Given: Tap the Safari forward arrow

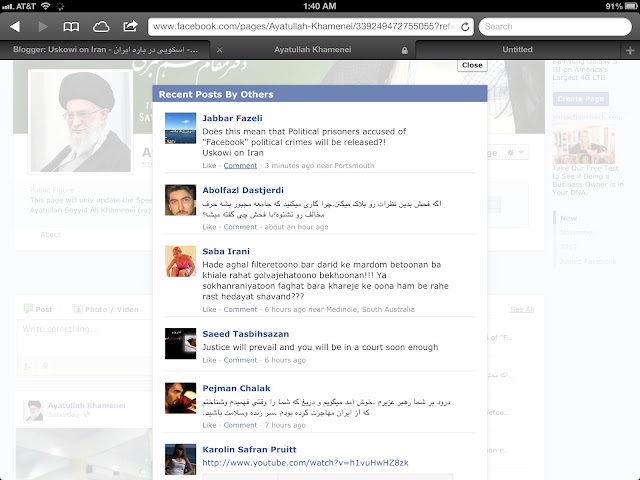Looking at the screenshot, I should [x=42, y=27].
